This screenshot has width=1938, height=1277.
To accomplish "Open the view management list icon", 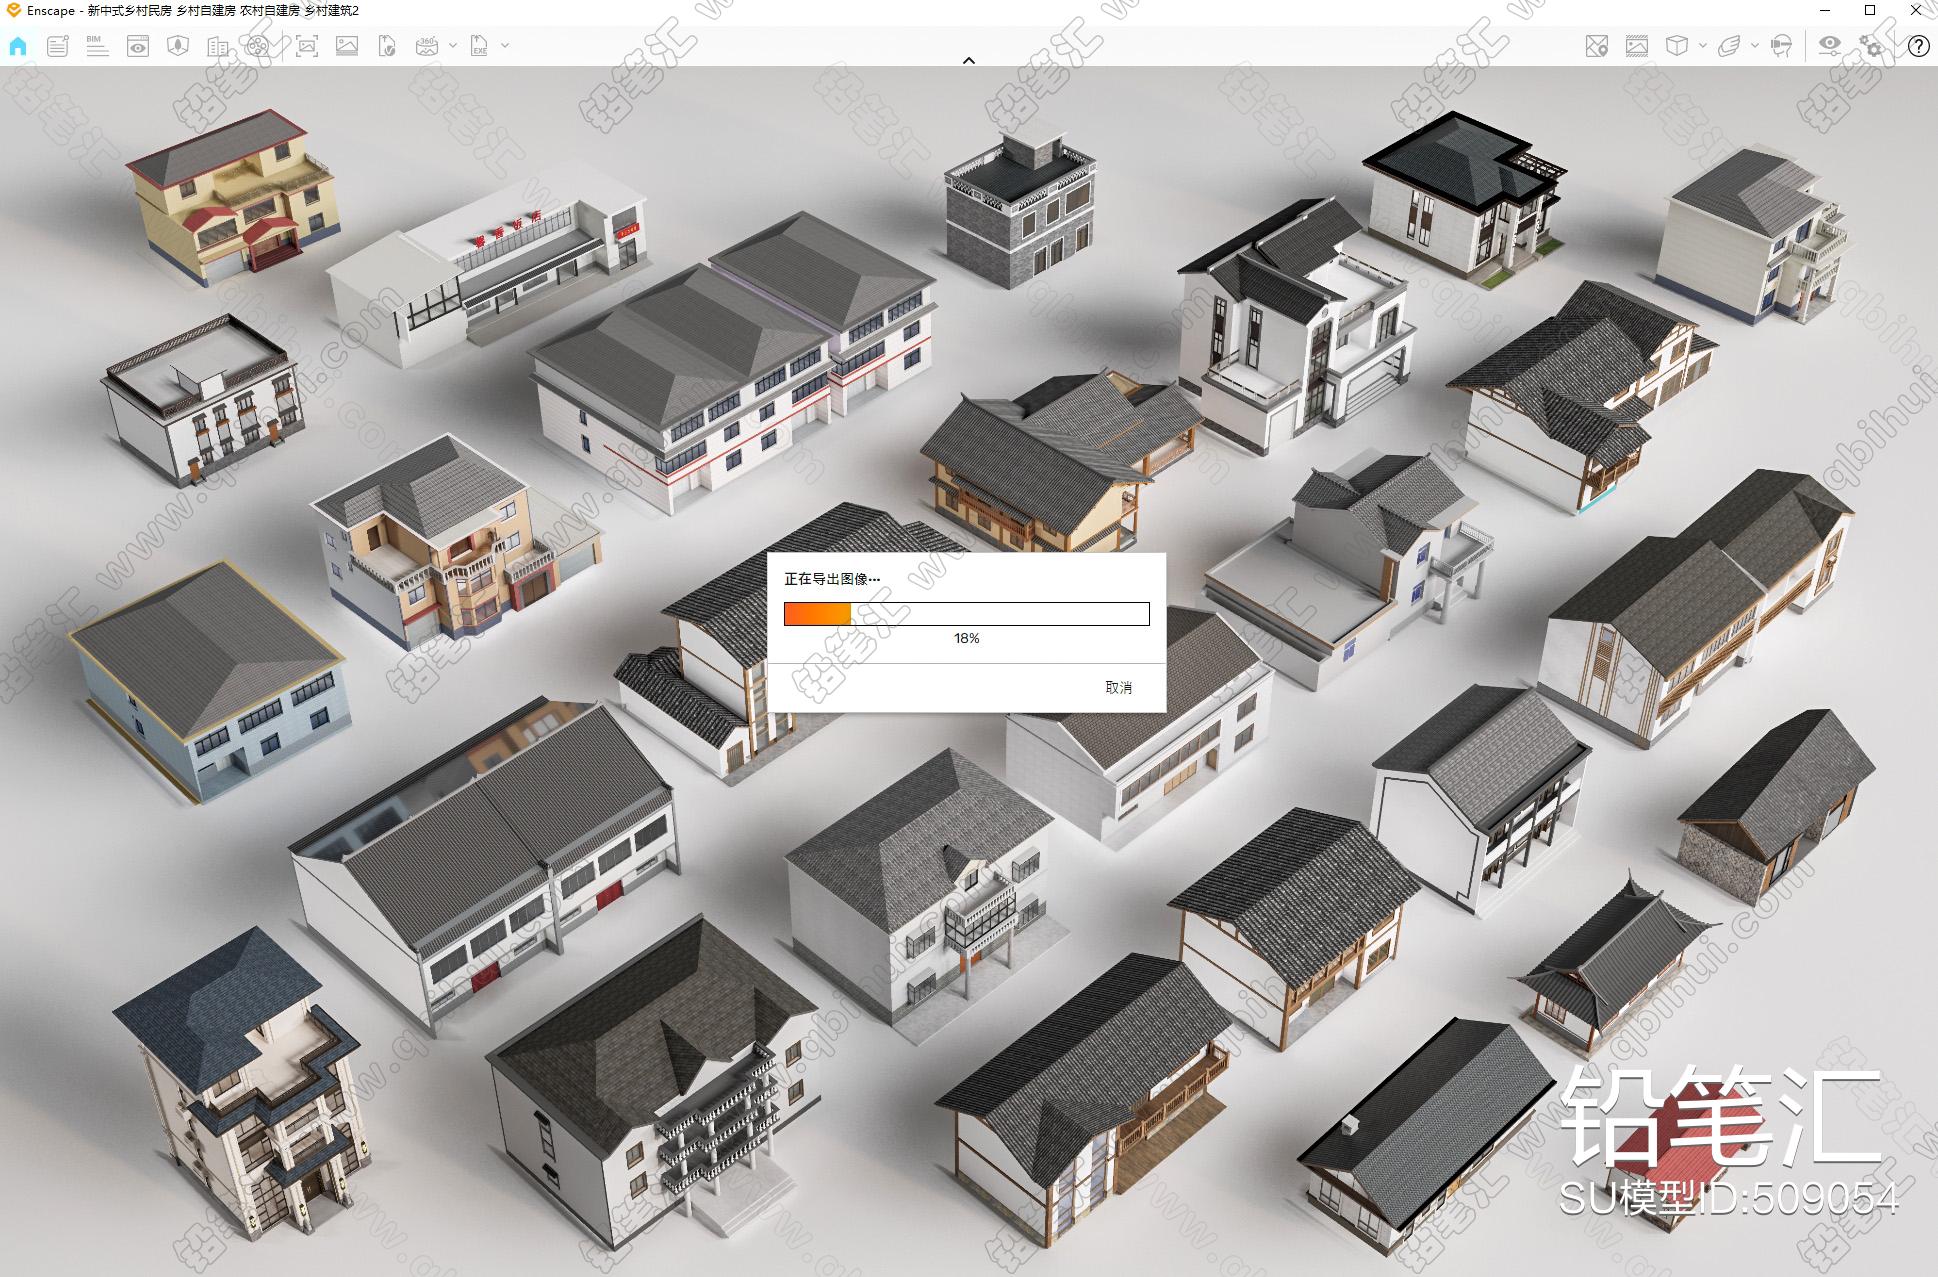I will pos(58,46).
